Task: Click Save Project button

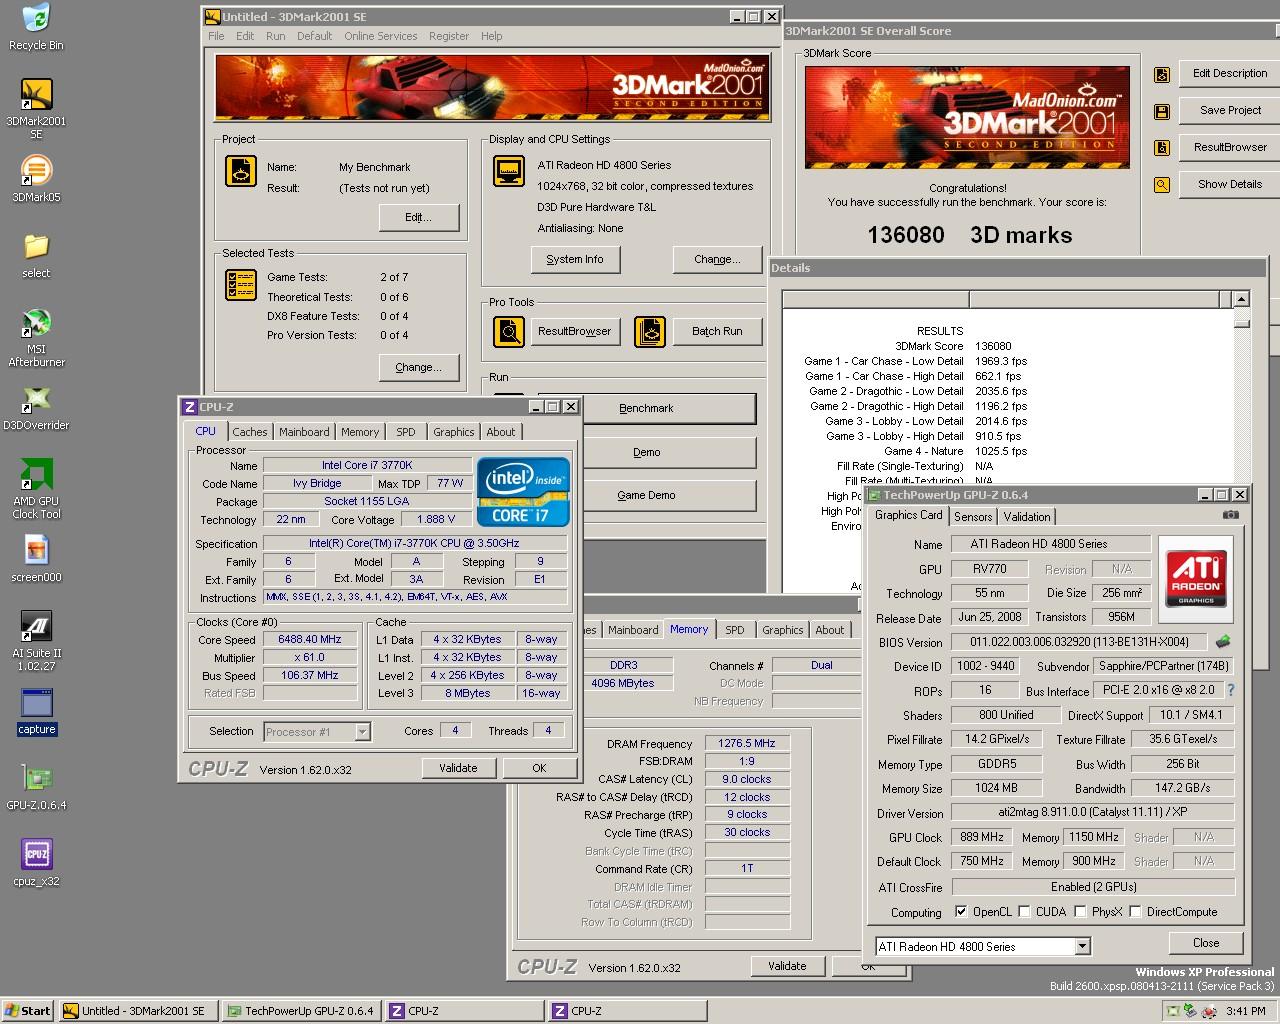Action: coord(1230,110)
